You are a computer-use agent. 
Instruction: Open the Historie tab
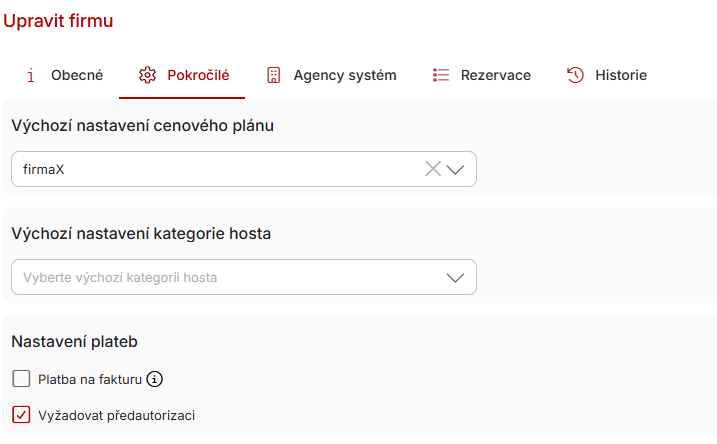click(620, 75)
